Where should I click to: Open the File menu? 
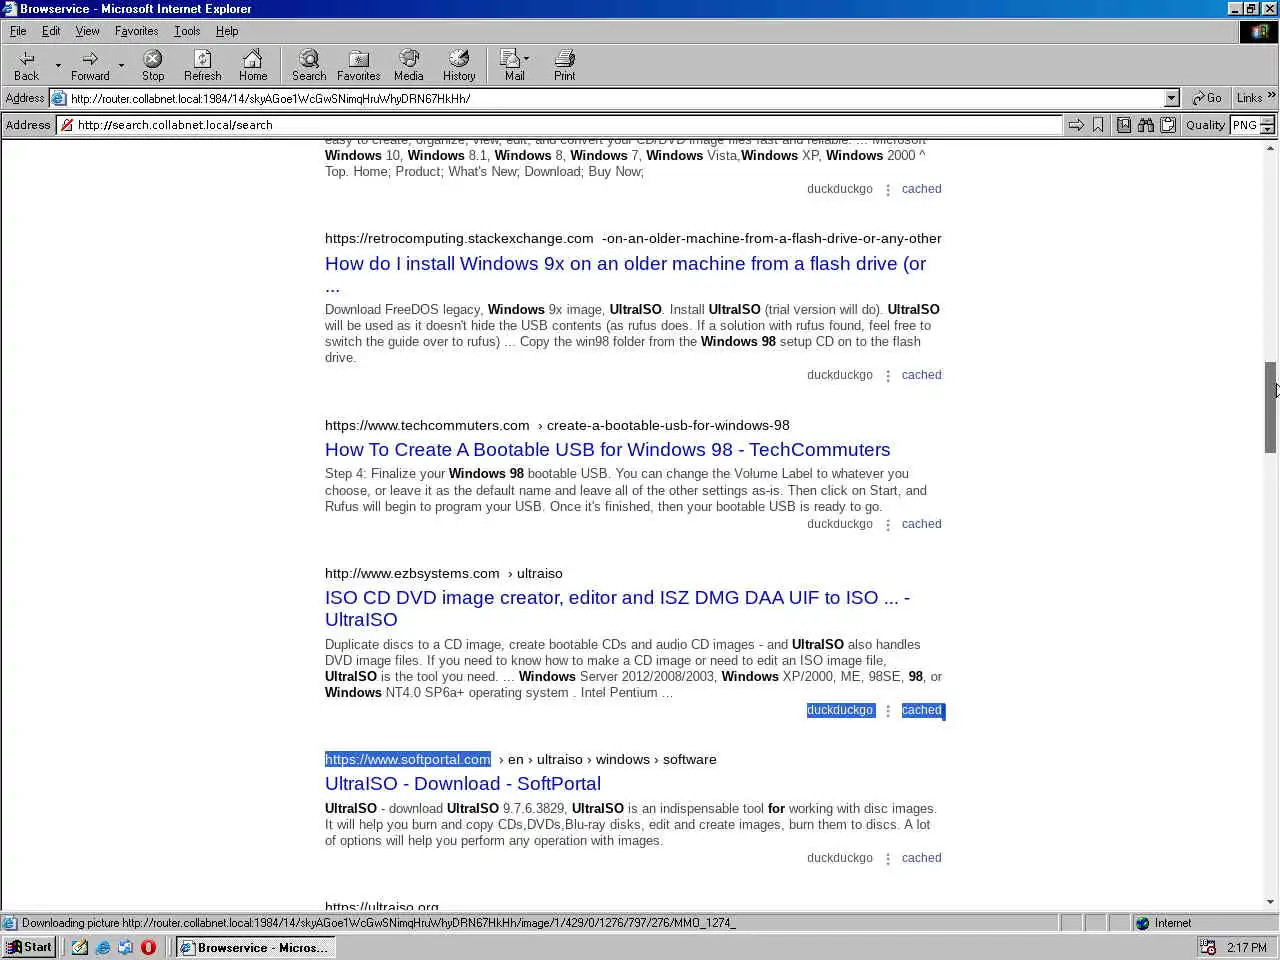[x=18, y=31]
